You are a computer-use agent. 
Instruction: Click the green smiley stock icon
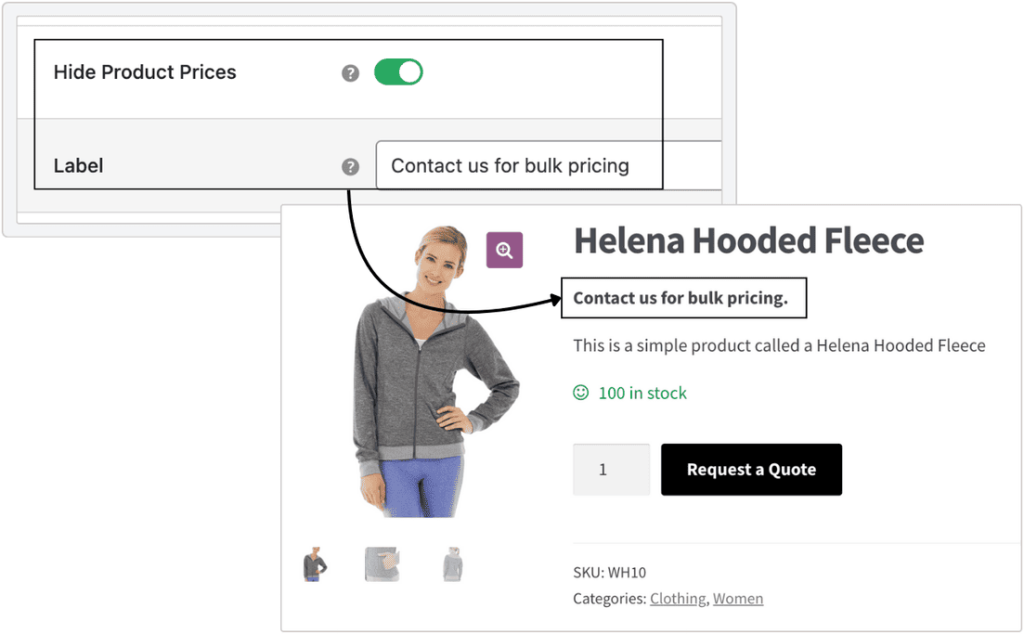pos(580,393)
